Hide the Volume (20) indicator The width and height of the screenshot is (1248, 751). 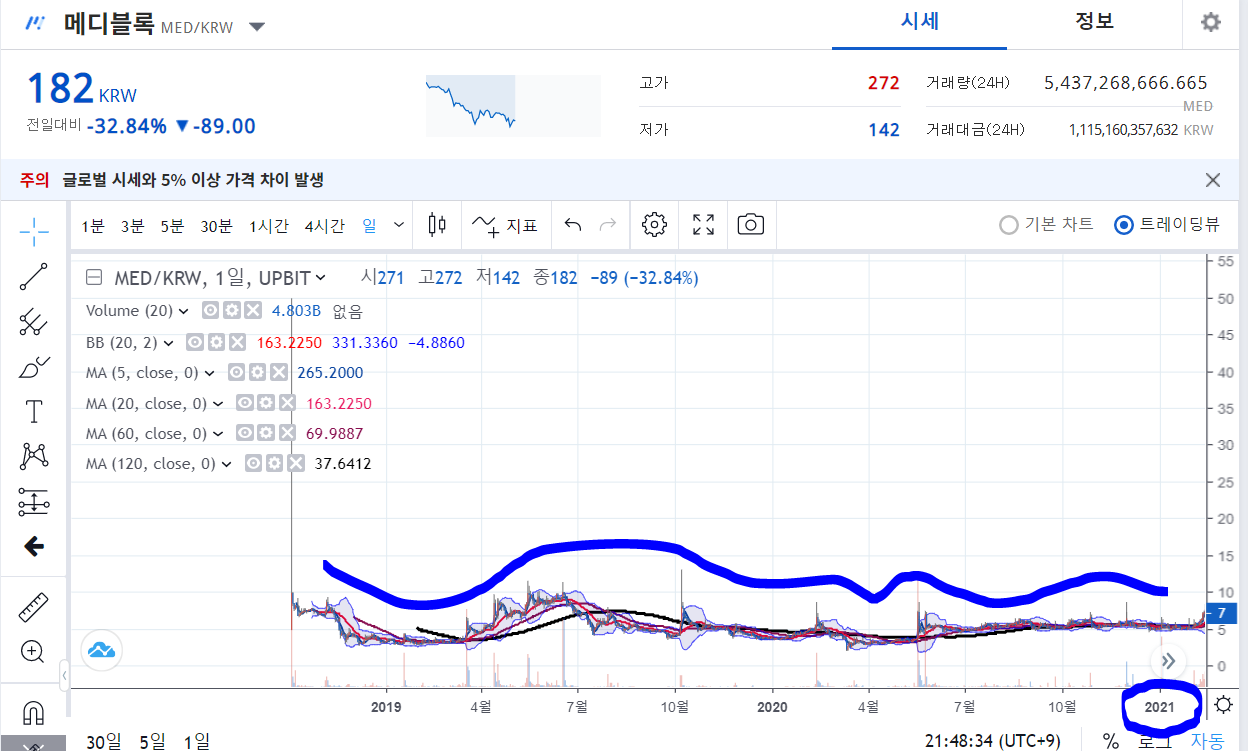(x=211, y=311)
